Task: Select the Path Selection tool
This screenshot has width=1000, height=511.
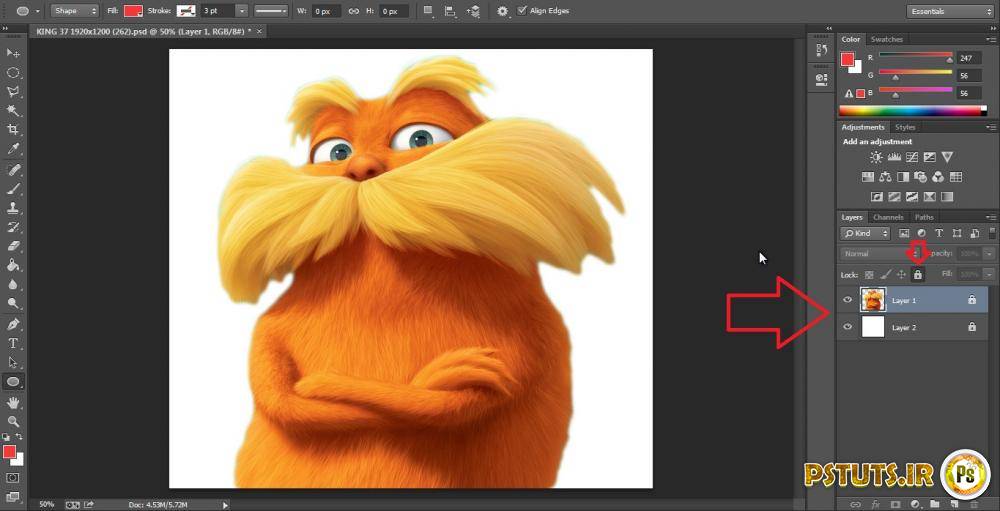Action: (x=13, y=362)
